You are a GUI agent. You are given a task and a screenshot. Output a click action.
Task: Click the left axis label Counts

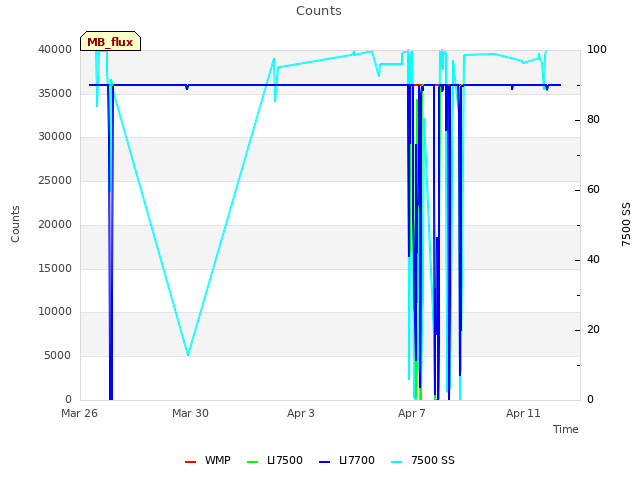15,224
